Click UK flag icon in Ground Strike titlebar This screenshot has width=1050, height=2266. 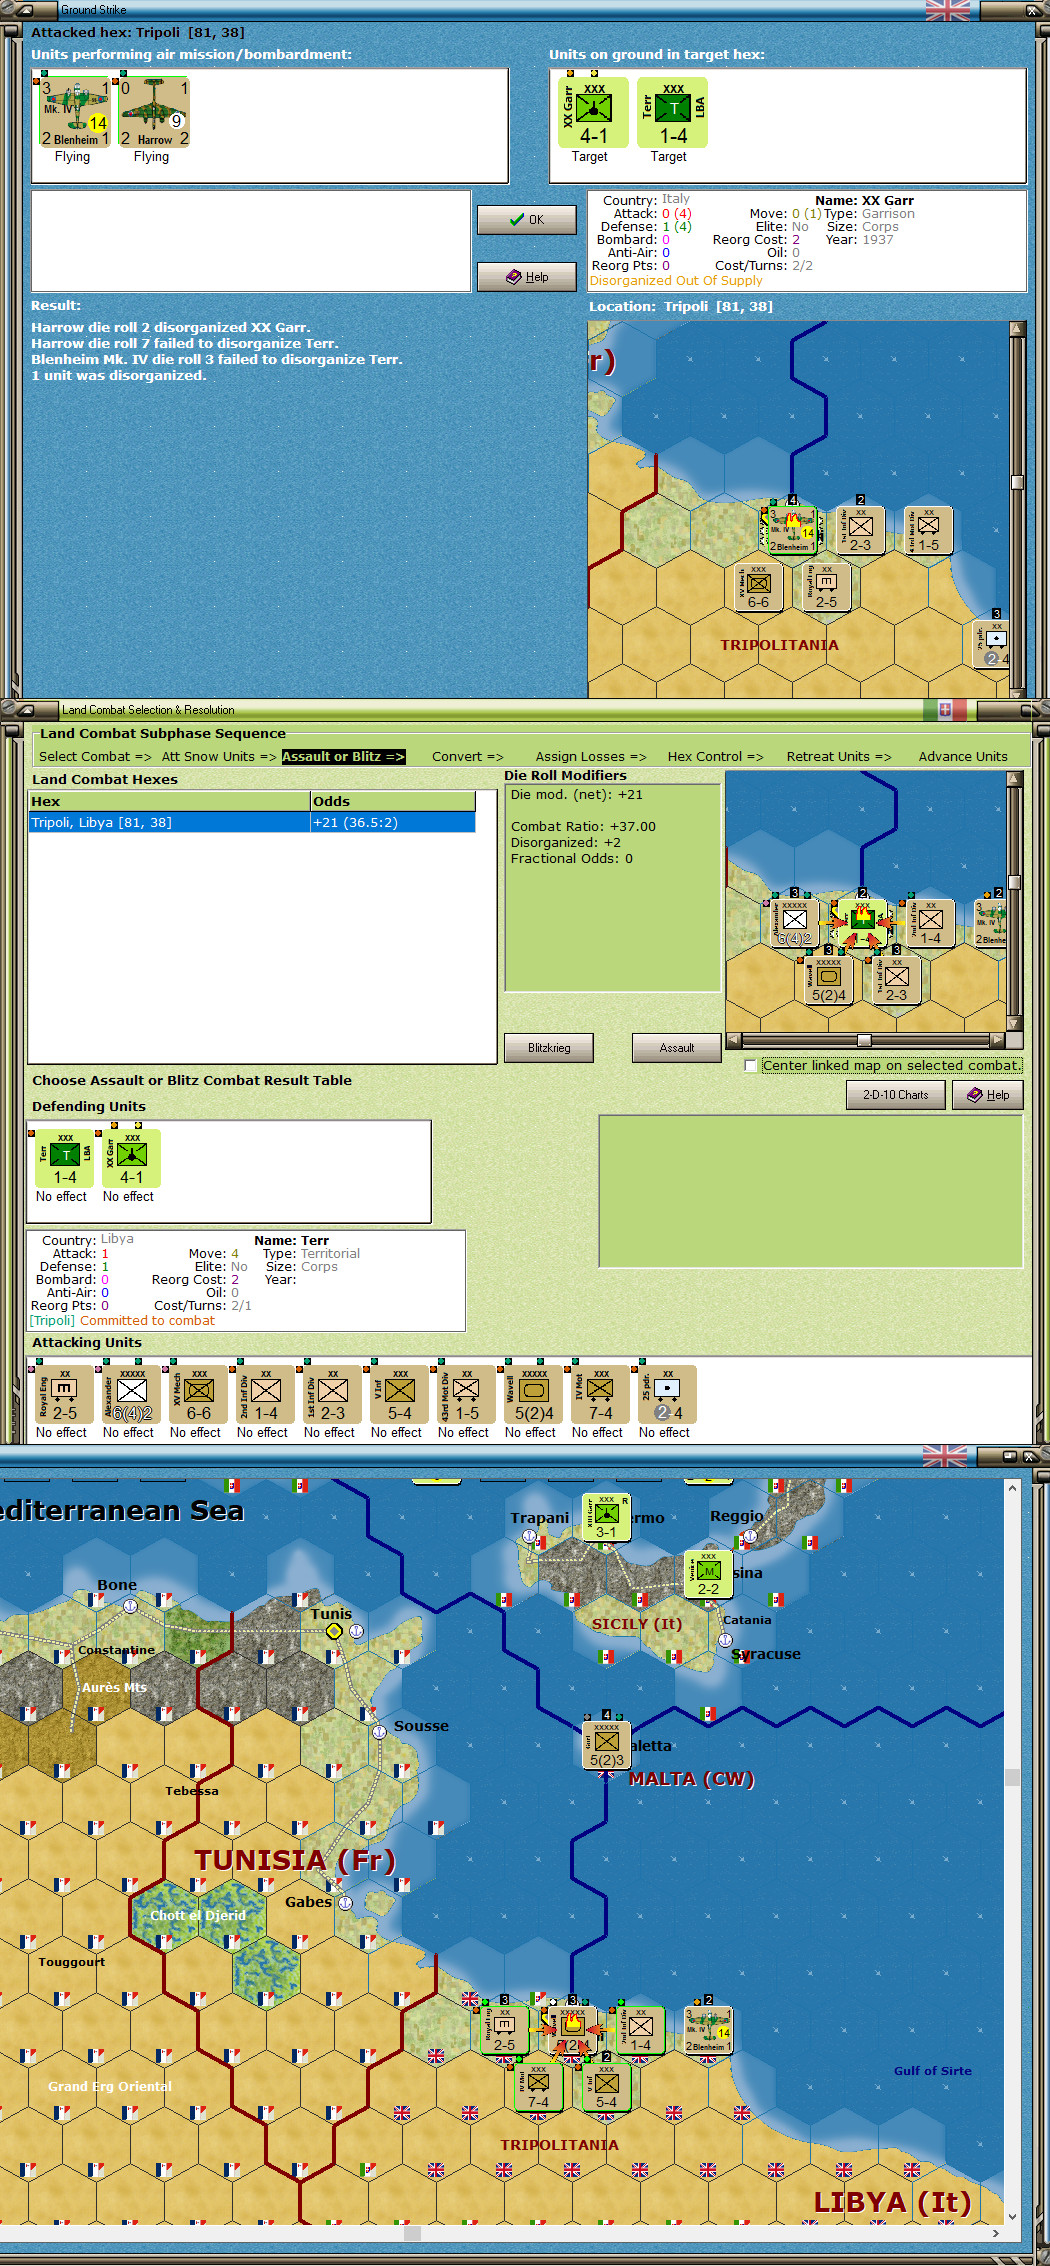point(947,10)
